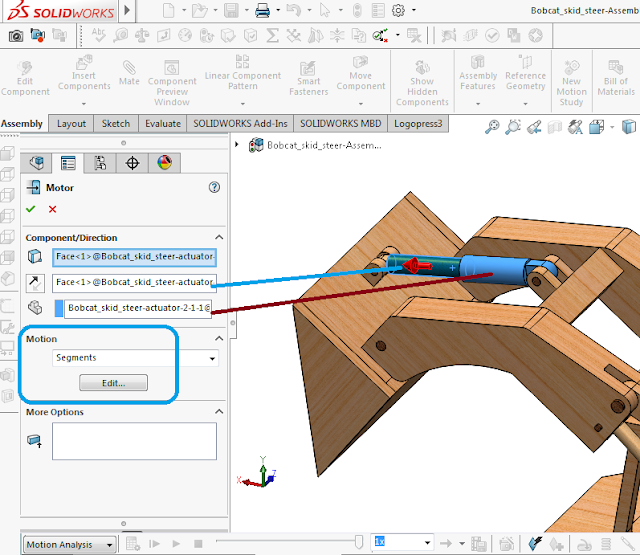The height and width of the screenshot is (555, 640).
Task: Click the motor direction face input field
Action: click(x=134, y=283)
